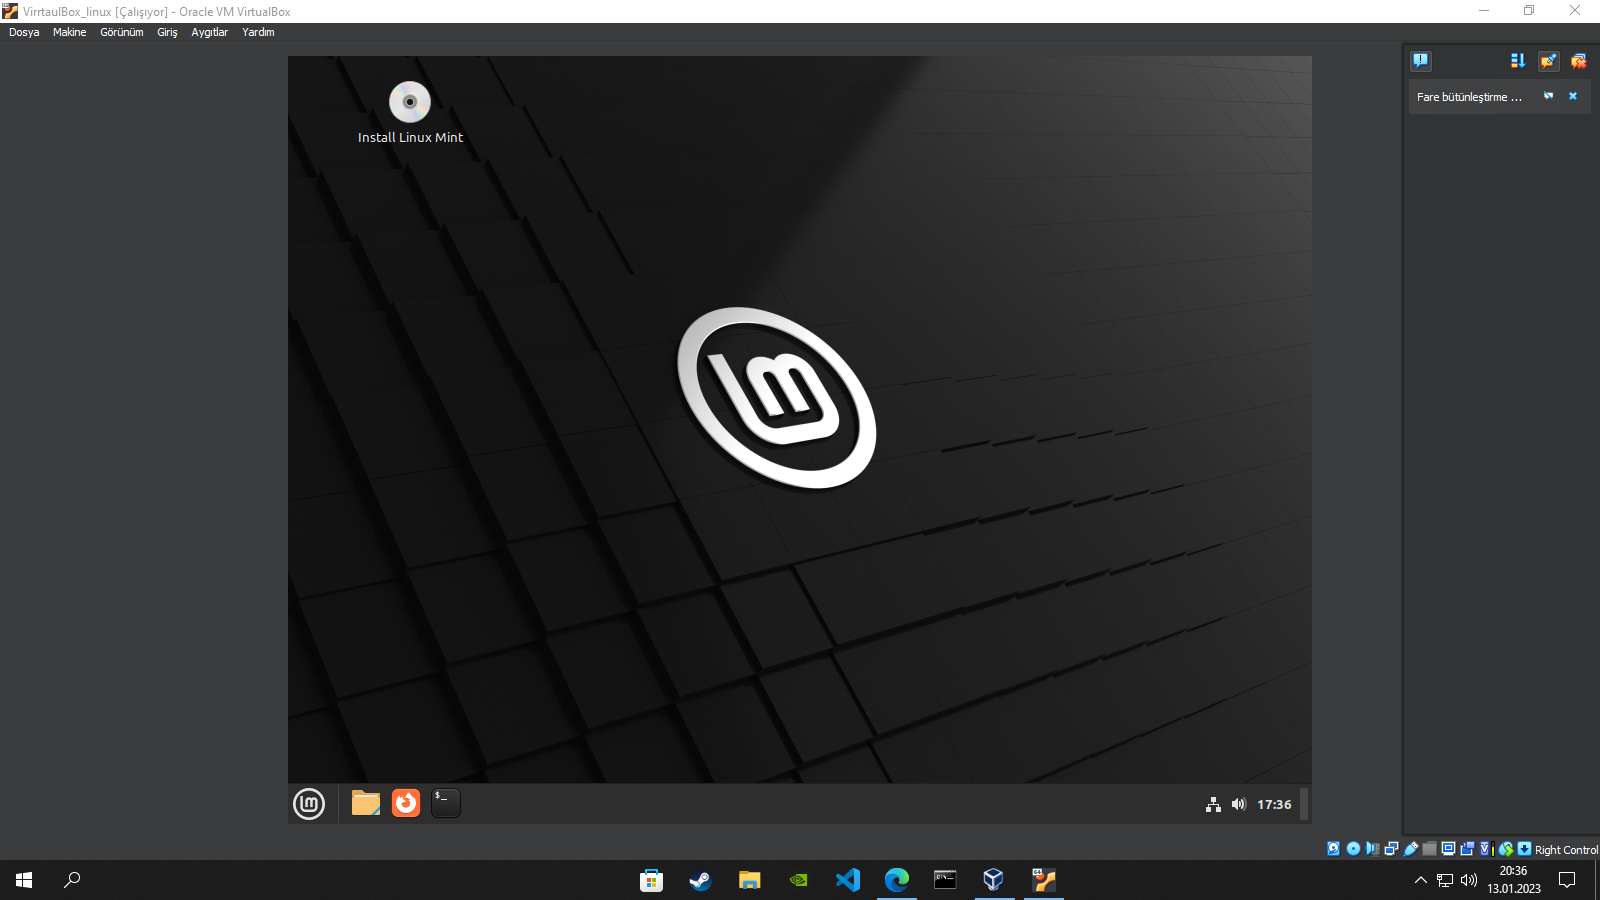
Task: Click the optical disk status icon
Action: pyautogui.click(x=1353, y=849)
